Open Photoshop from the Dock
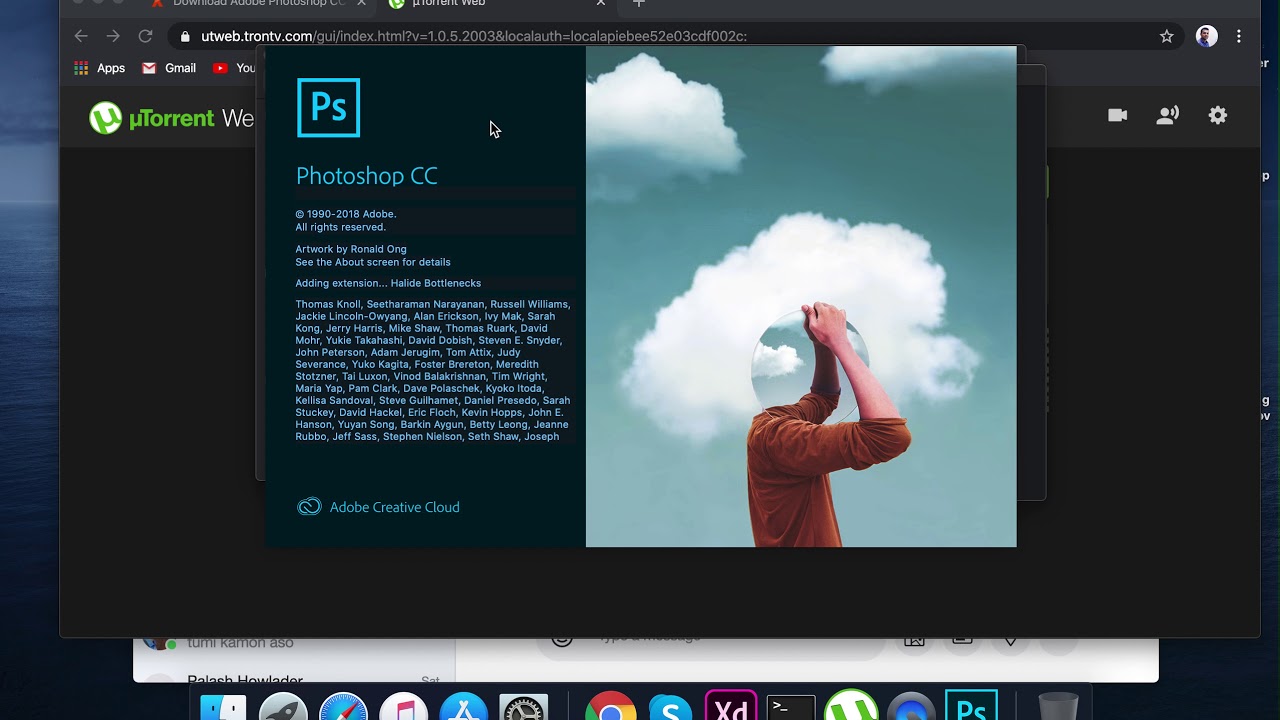Screen dimensions: 1280x720 tap(971, 705)
